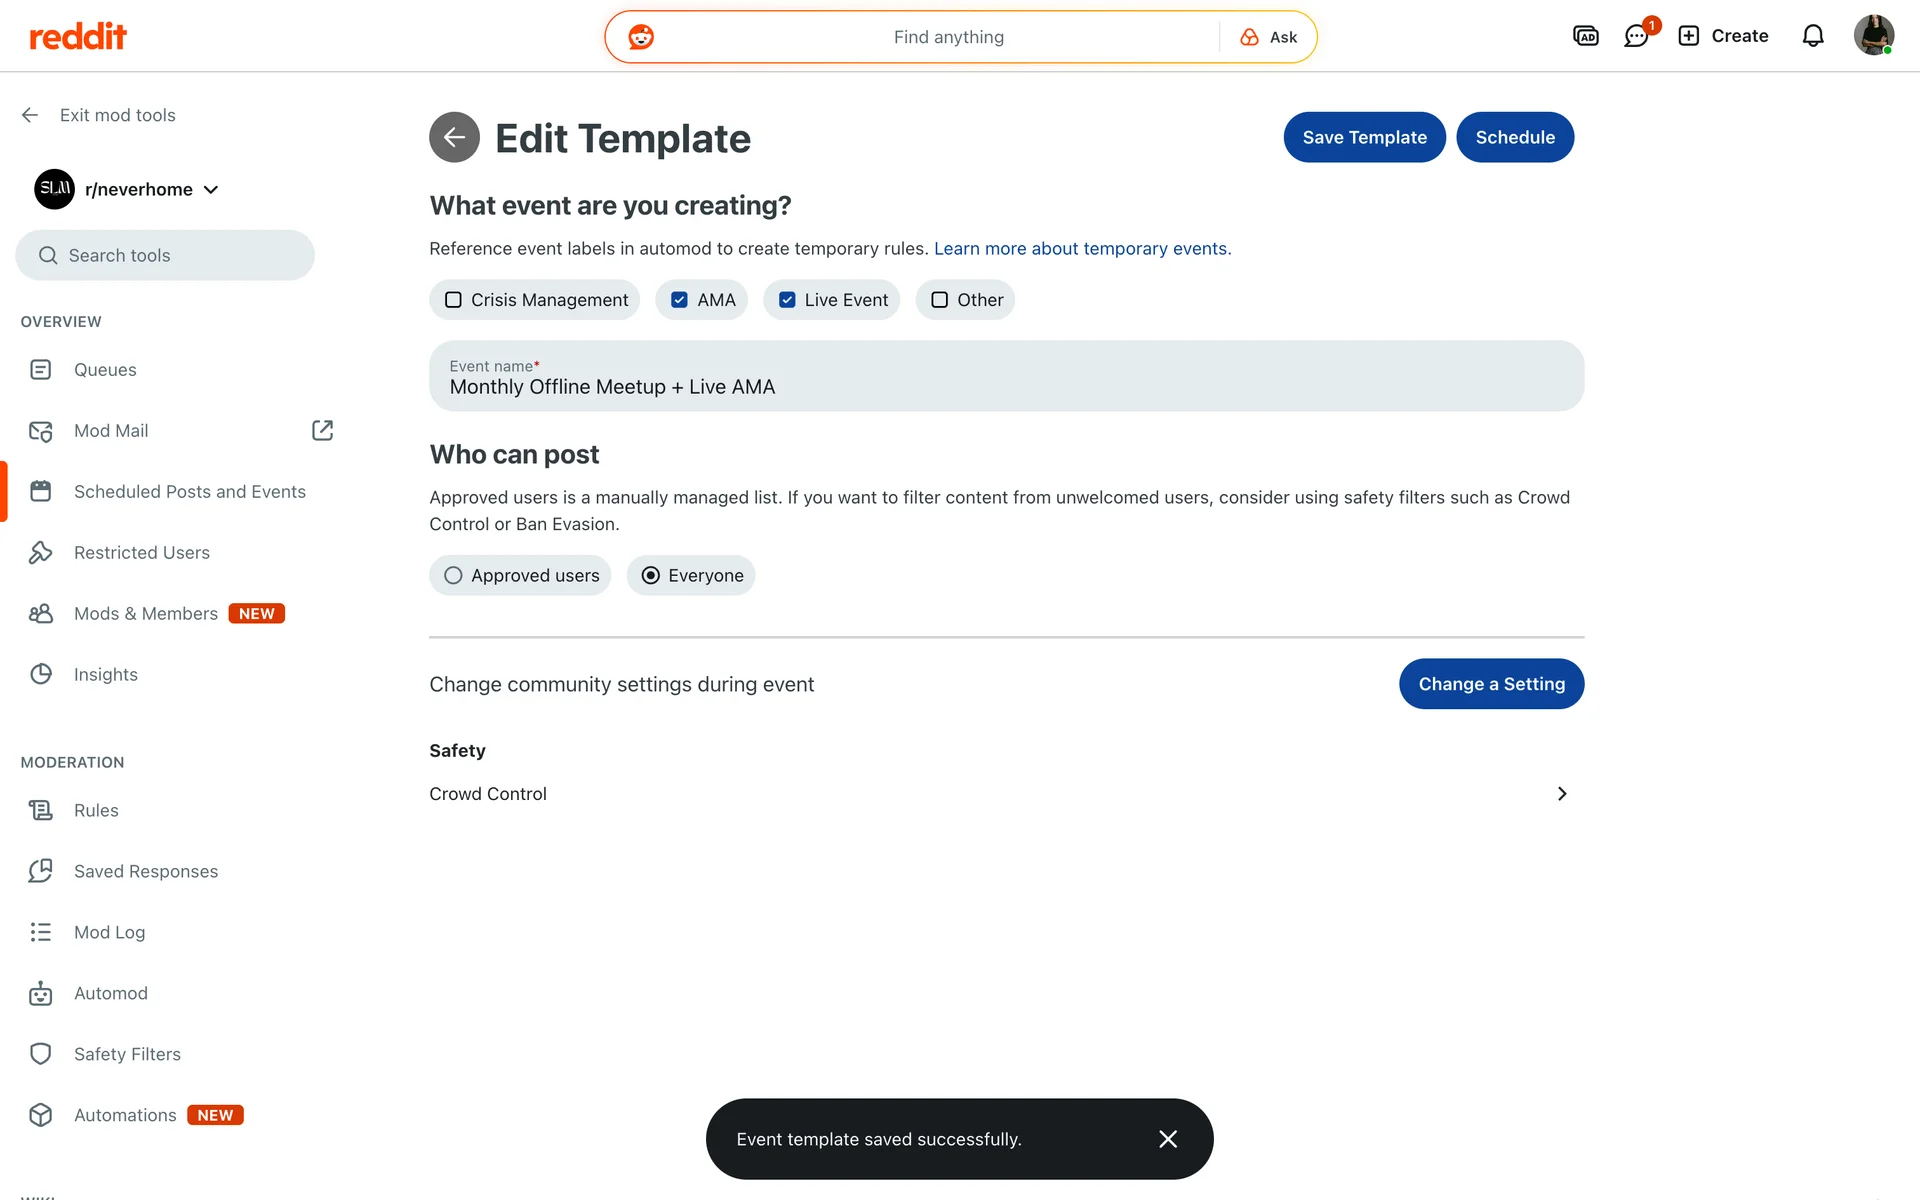Viewport: 1920px width, 1200px height.
Task: Click the back arrow beside Edit Template
Action: 454,137
